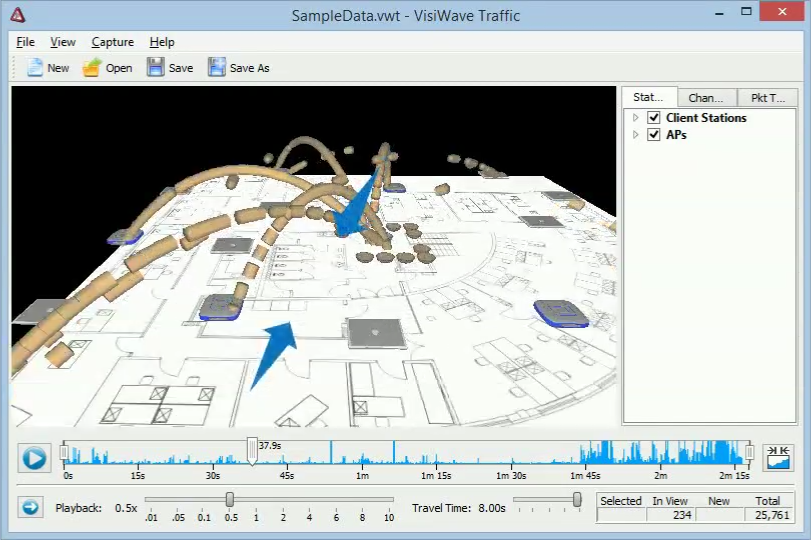This screenshot has height=540, width=811.
Task: Switch to the Chan... tab
Action: coord(707,97)
